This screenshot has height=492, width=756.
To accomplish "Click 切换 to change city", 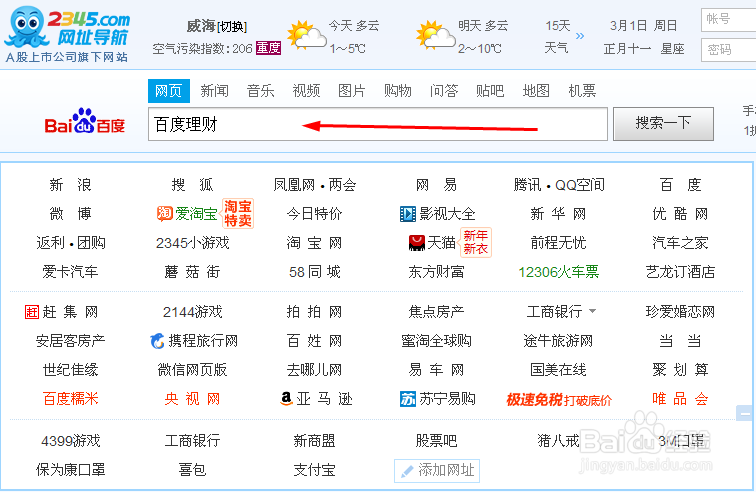I will (x=232, y=27).
